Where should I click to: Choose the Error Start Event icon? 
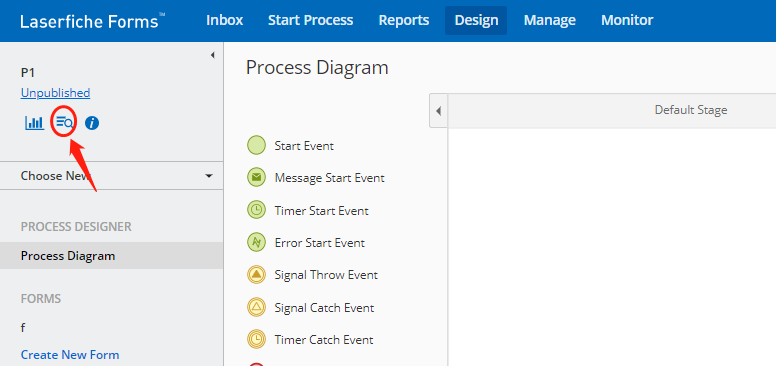coord(256,242)
